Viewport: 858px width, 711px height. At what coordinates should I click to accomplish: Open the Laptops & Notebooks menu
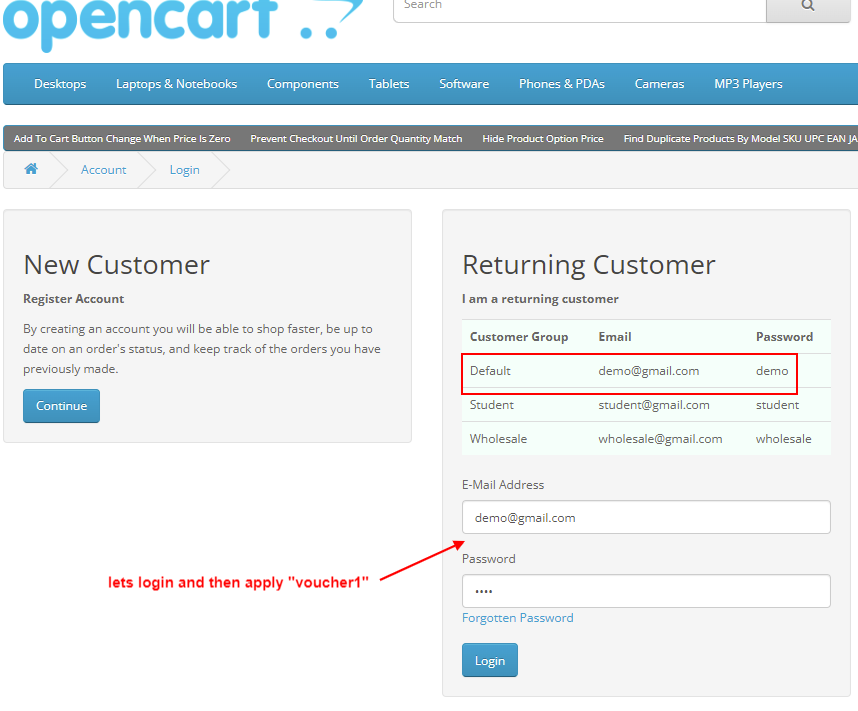coord(176,84)
